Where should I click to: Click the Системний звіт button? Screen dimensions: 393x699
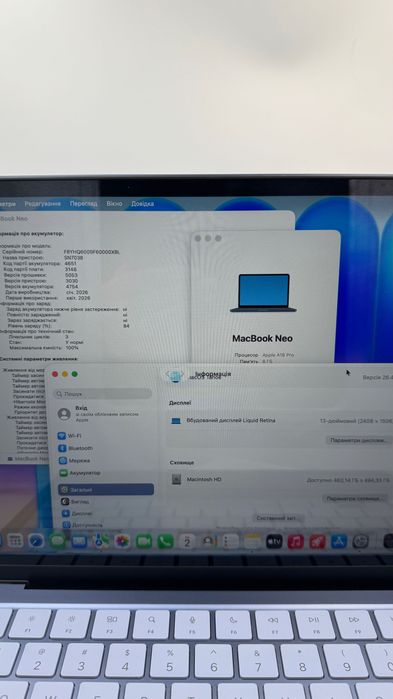tap(278, 518)
